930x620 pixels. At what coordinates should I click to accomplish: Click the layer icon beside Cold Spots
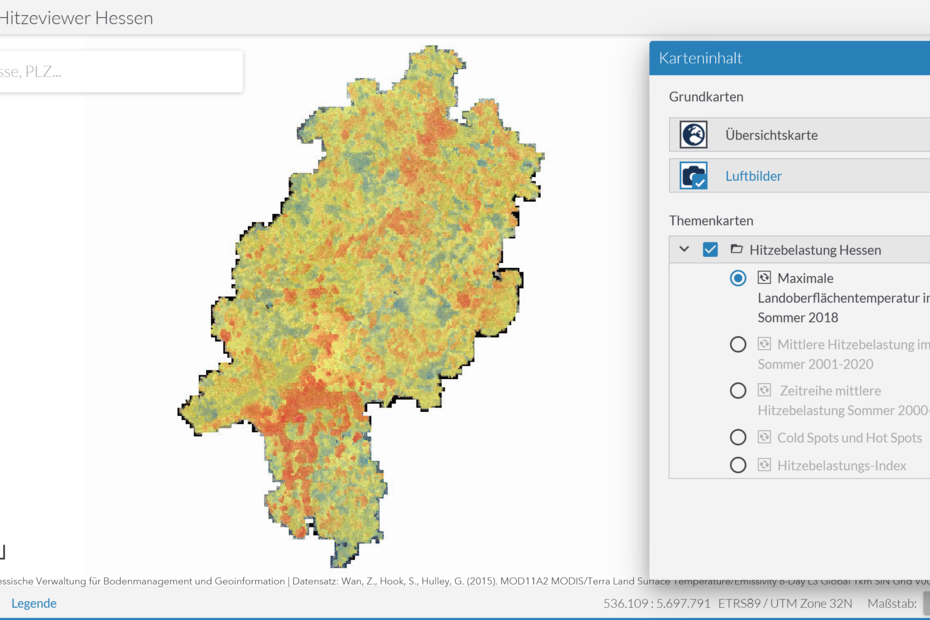coord(764,437)
